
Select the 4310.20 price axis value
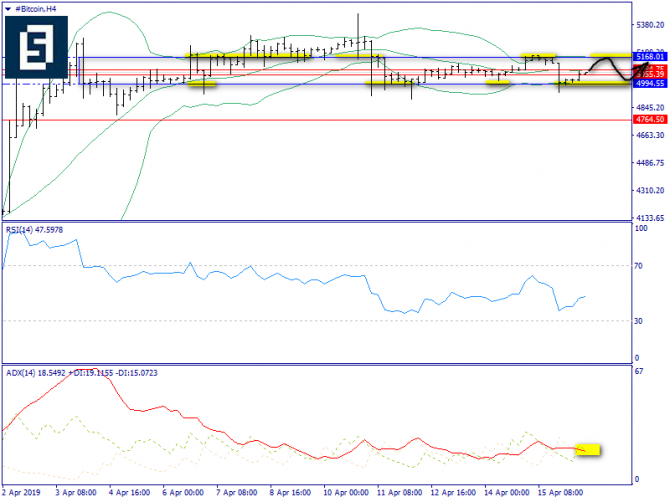tap(650, 191)
